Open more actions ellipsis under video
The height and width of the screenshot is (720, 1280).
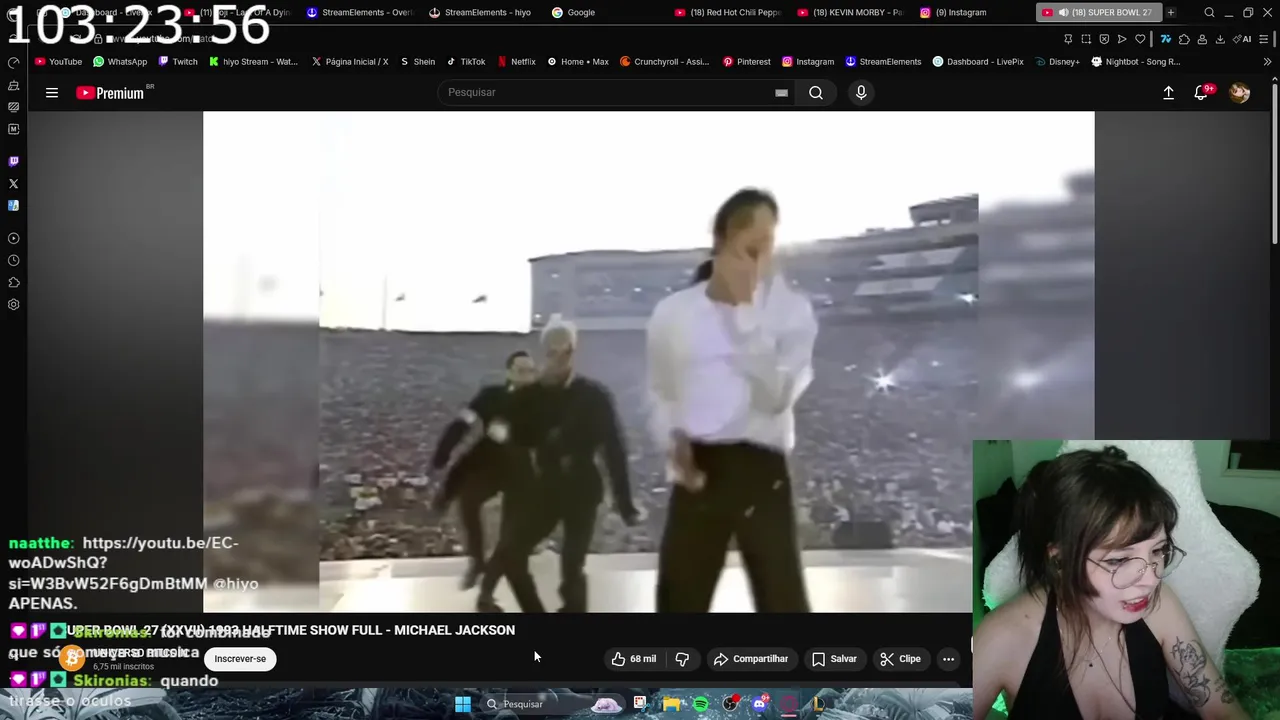pos(948,659)
